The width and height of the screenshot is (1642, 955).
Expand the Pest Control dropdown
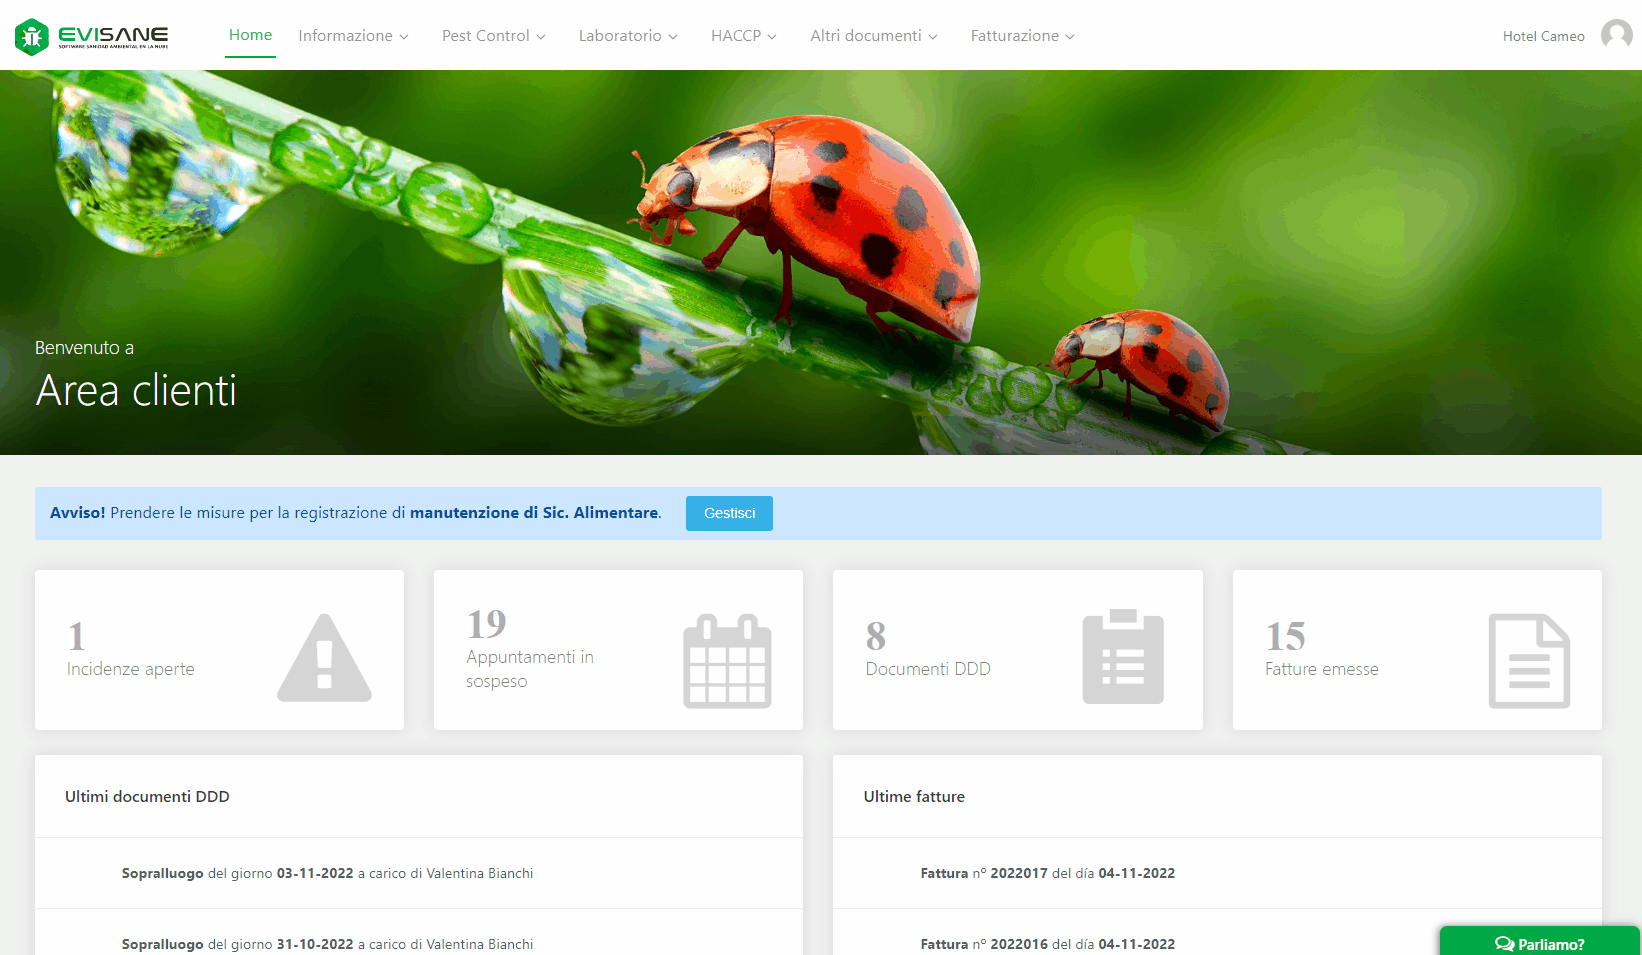493,36
